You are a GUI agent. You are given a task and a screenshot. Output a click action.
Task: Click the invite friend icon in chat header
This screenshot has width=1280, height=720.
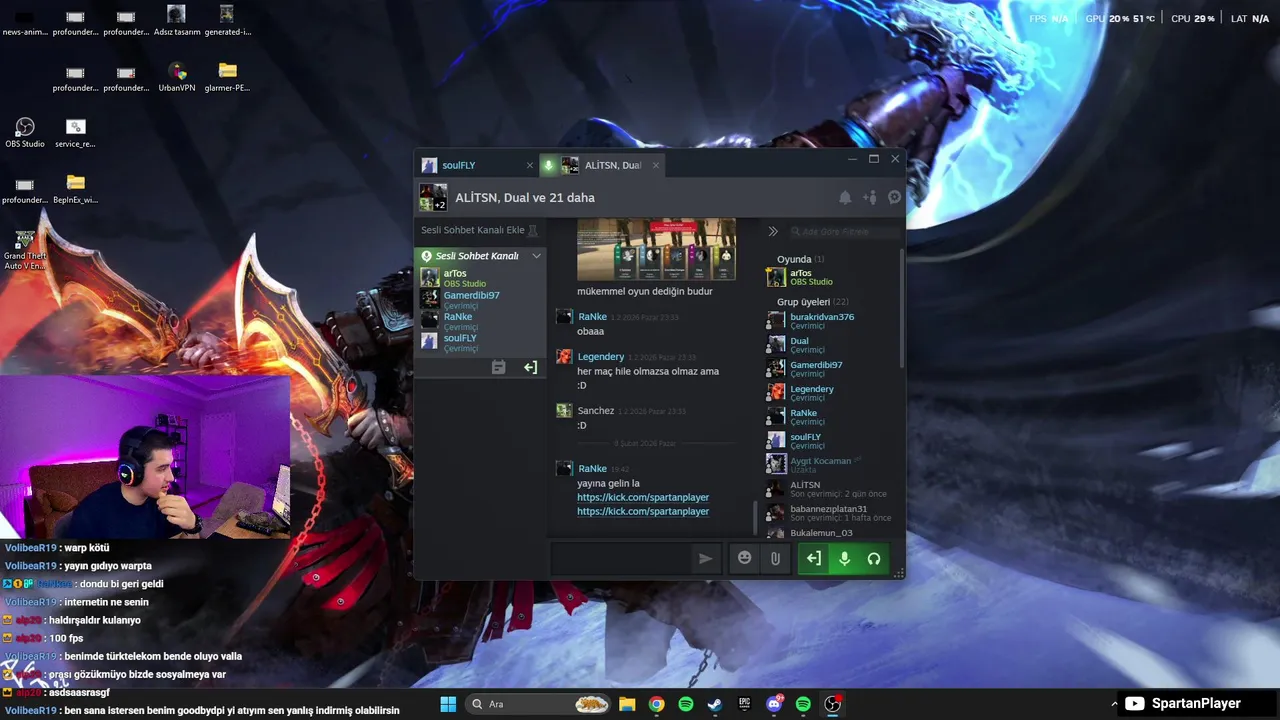coord(870,198)
